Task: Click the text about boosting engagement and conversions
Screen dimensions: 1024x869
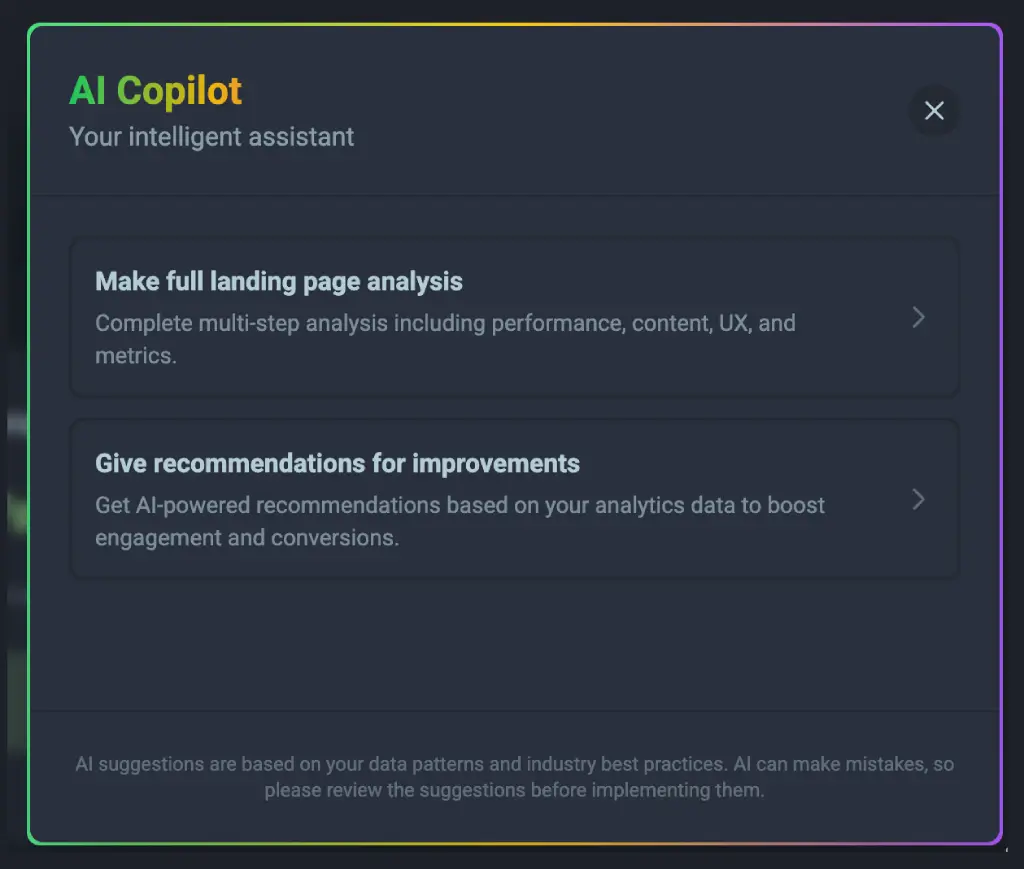Action: pyautogui.click(x=459, y=521)
